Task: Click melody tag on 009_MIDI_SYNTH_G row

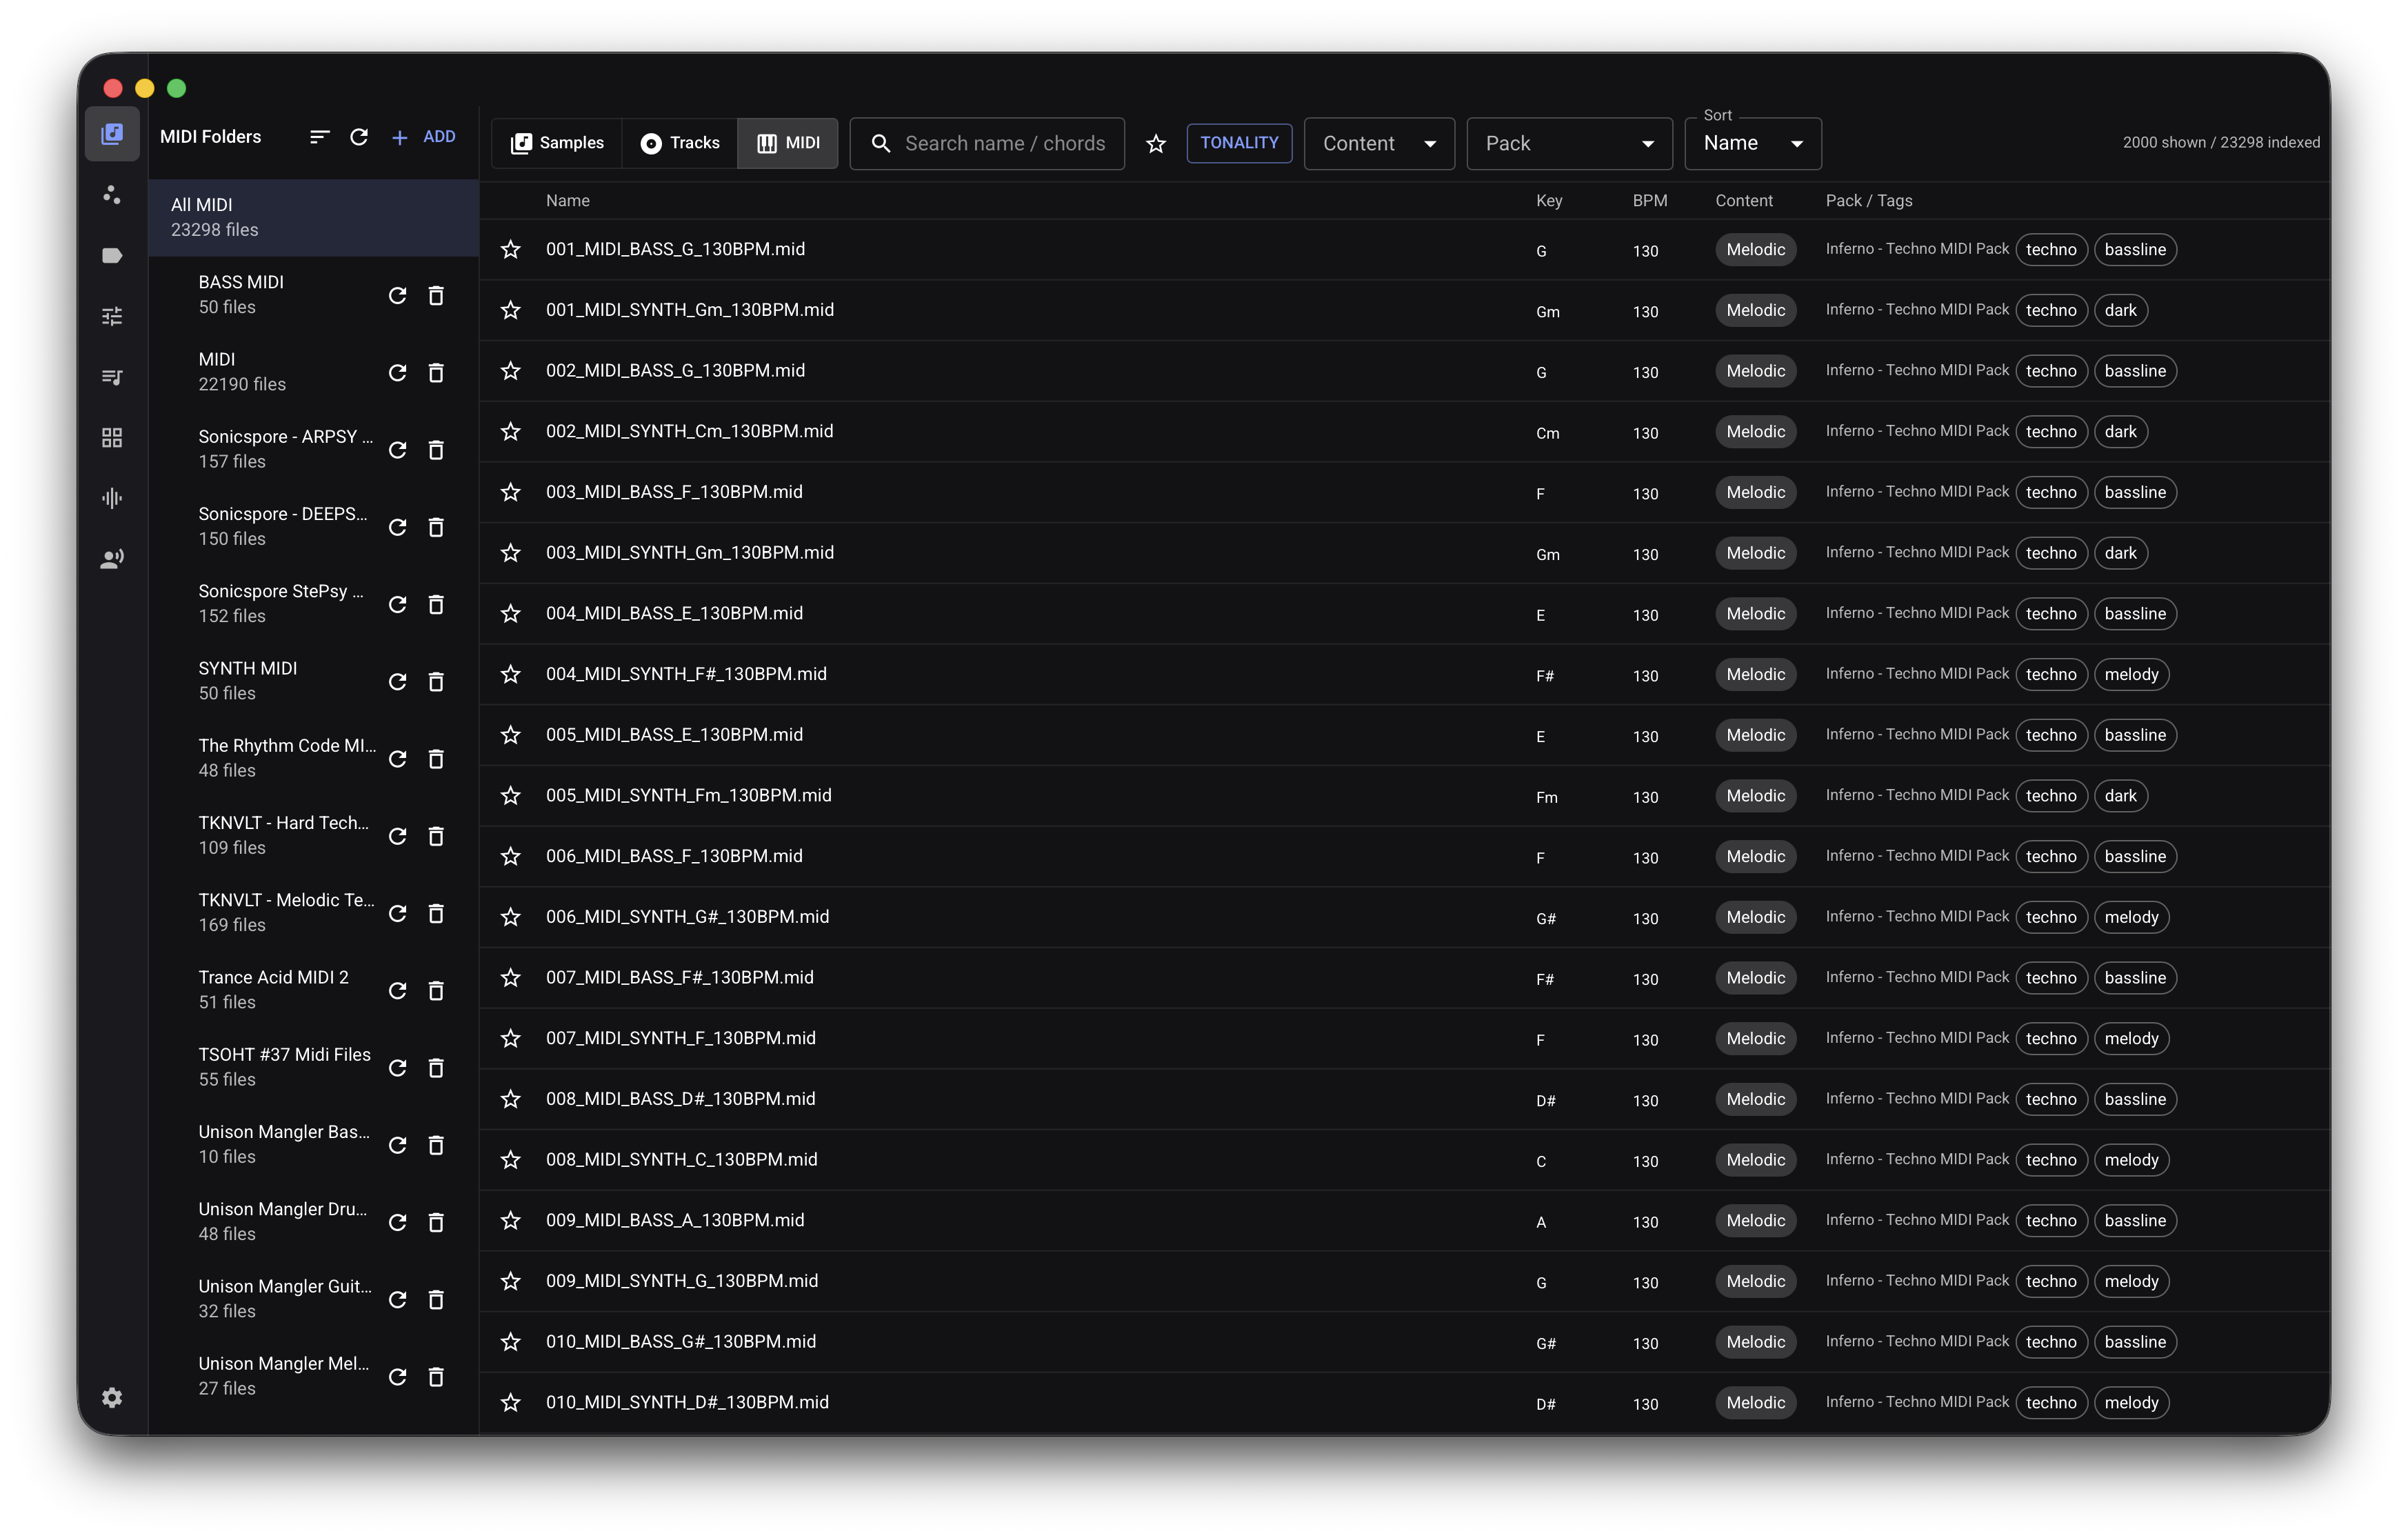Action: [2131, 1281]
